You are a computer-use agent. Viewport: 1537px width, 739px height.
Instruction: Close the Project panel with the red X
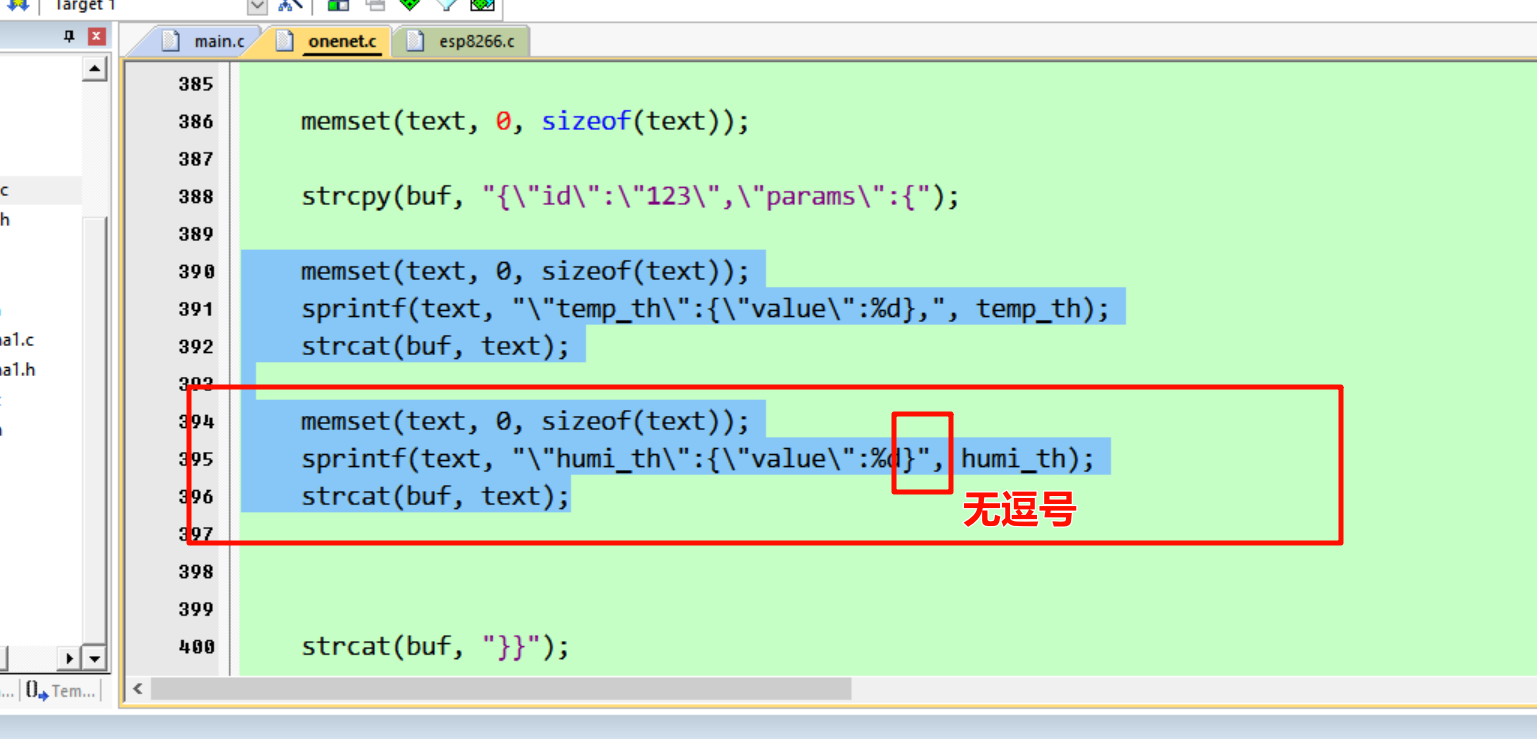point(96,37)
